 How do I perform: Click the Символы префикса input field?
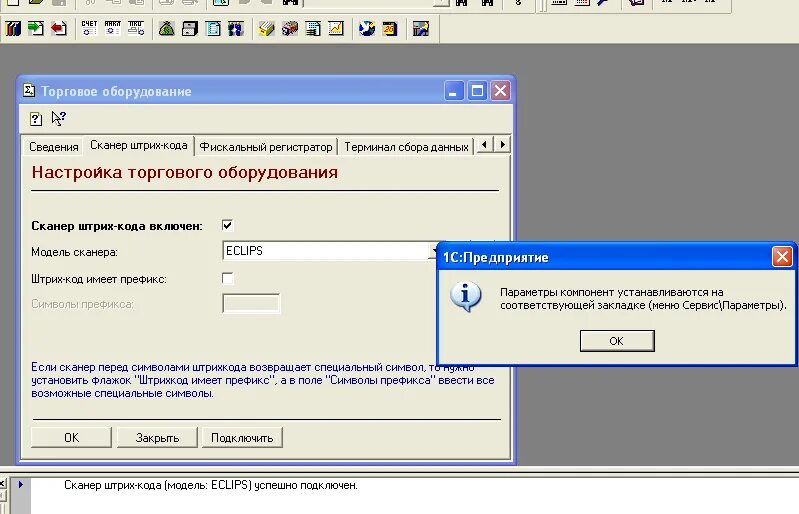[251, 304]
